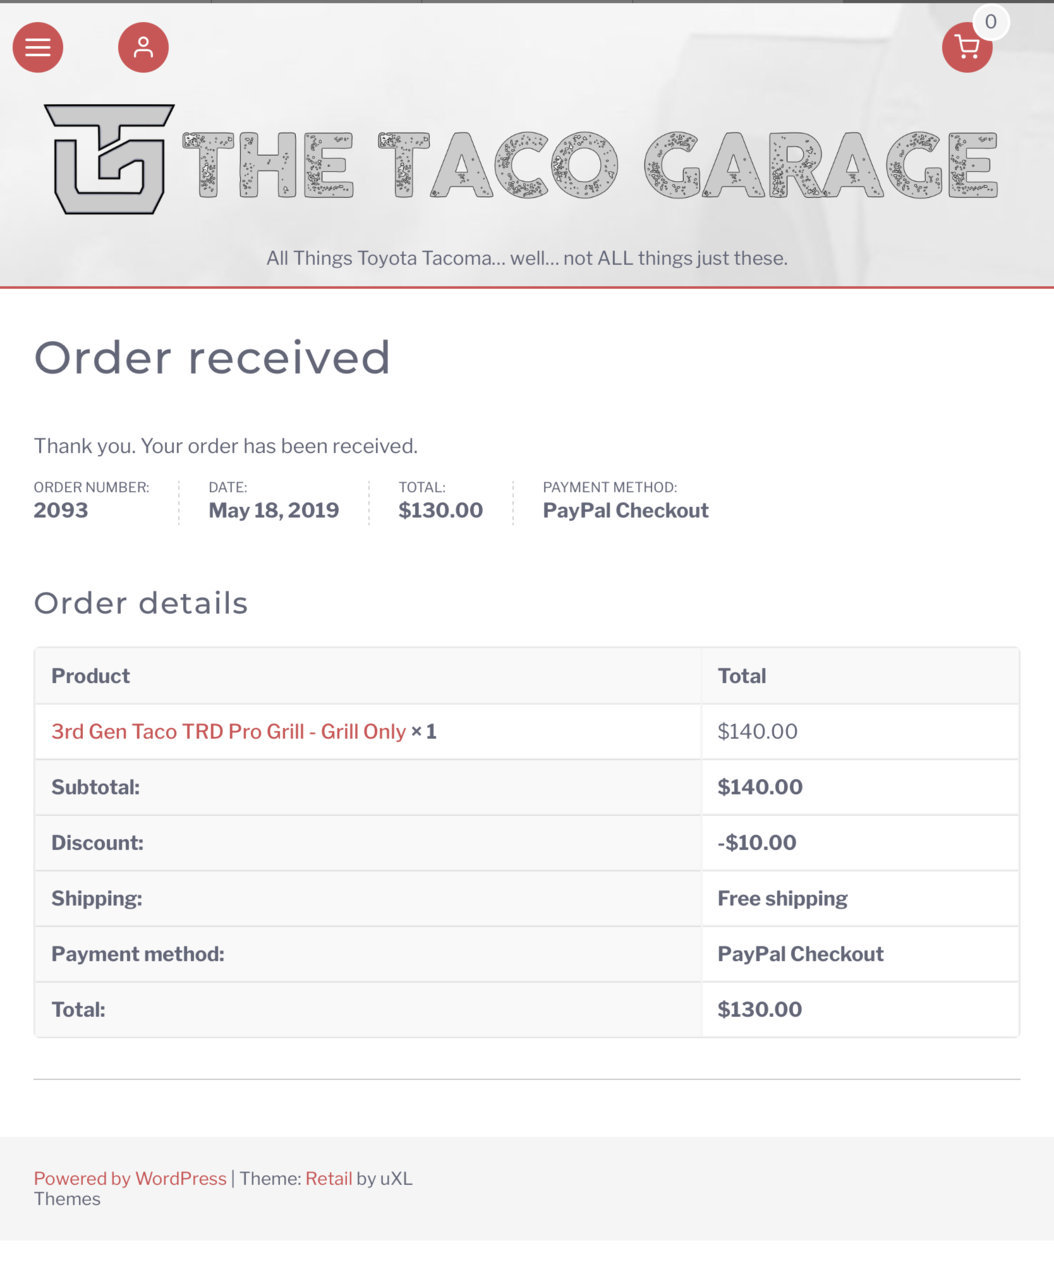The height and width of the screenshot is (1279, 1054).
Task: Follow the Powered by WordPress link
Action: coord(130,1178)
